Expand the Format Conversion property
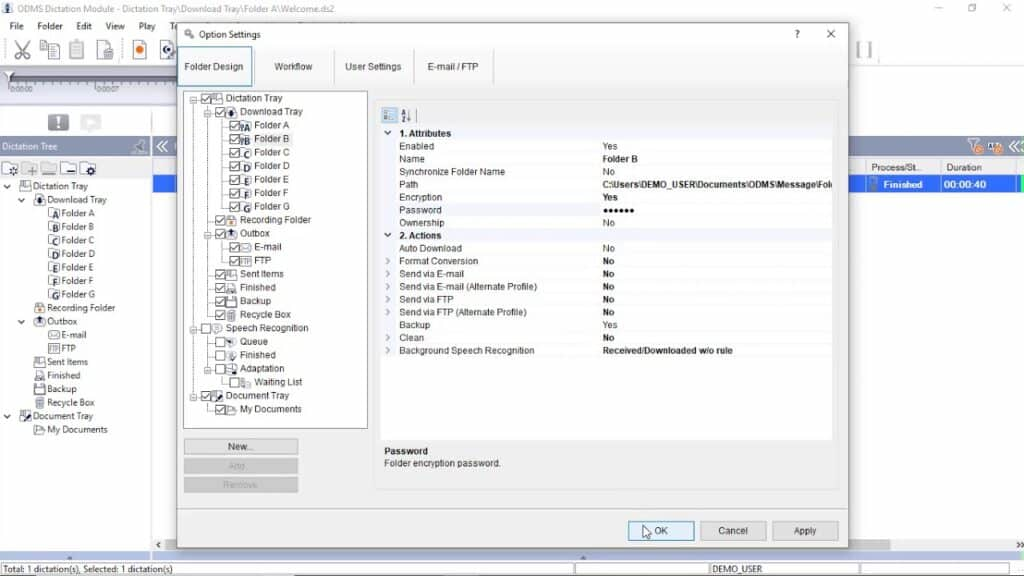Viewport: 1024px width, 576px height. [x=388, y=261]
